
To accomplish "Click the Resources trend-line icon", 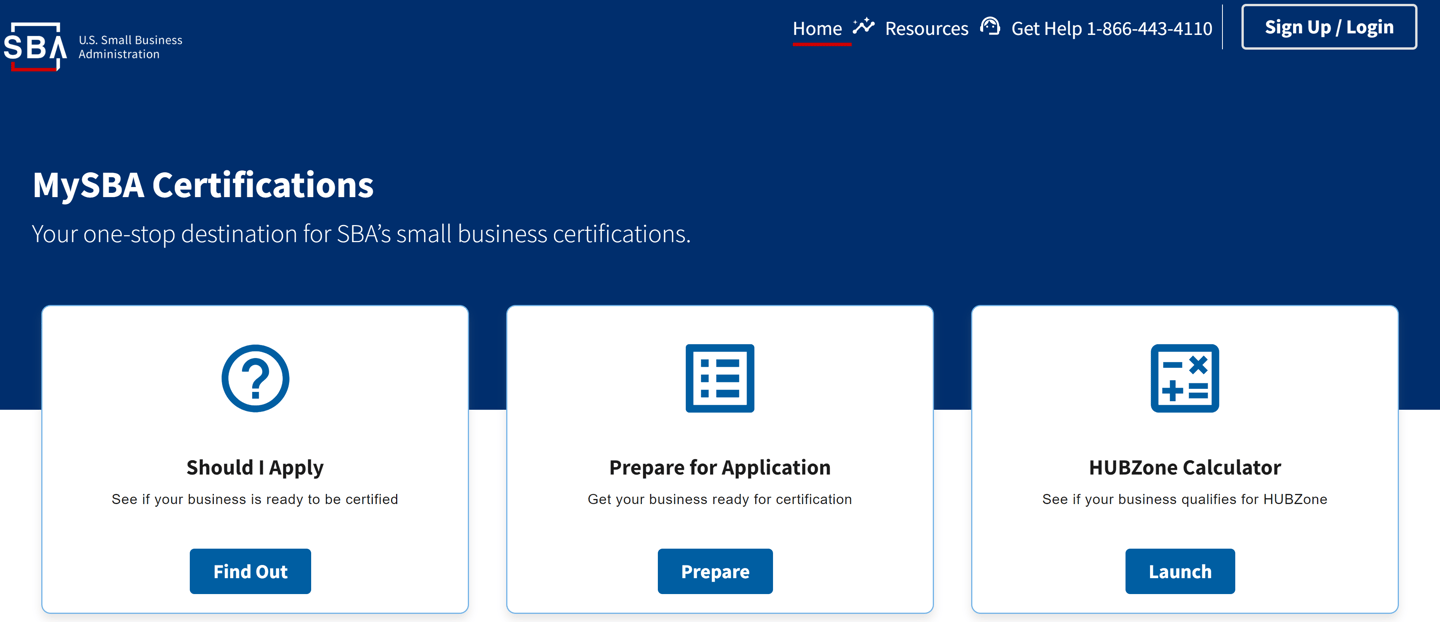I will (864, 27).
